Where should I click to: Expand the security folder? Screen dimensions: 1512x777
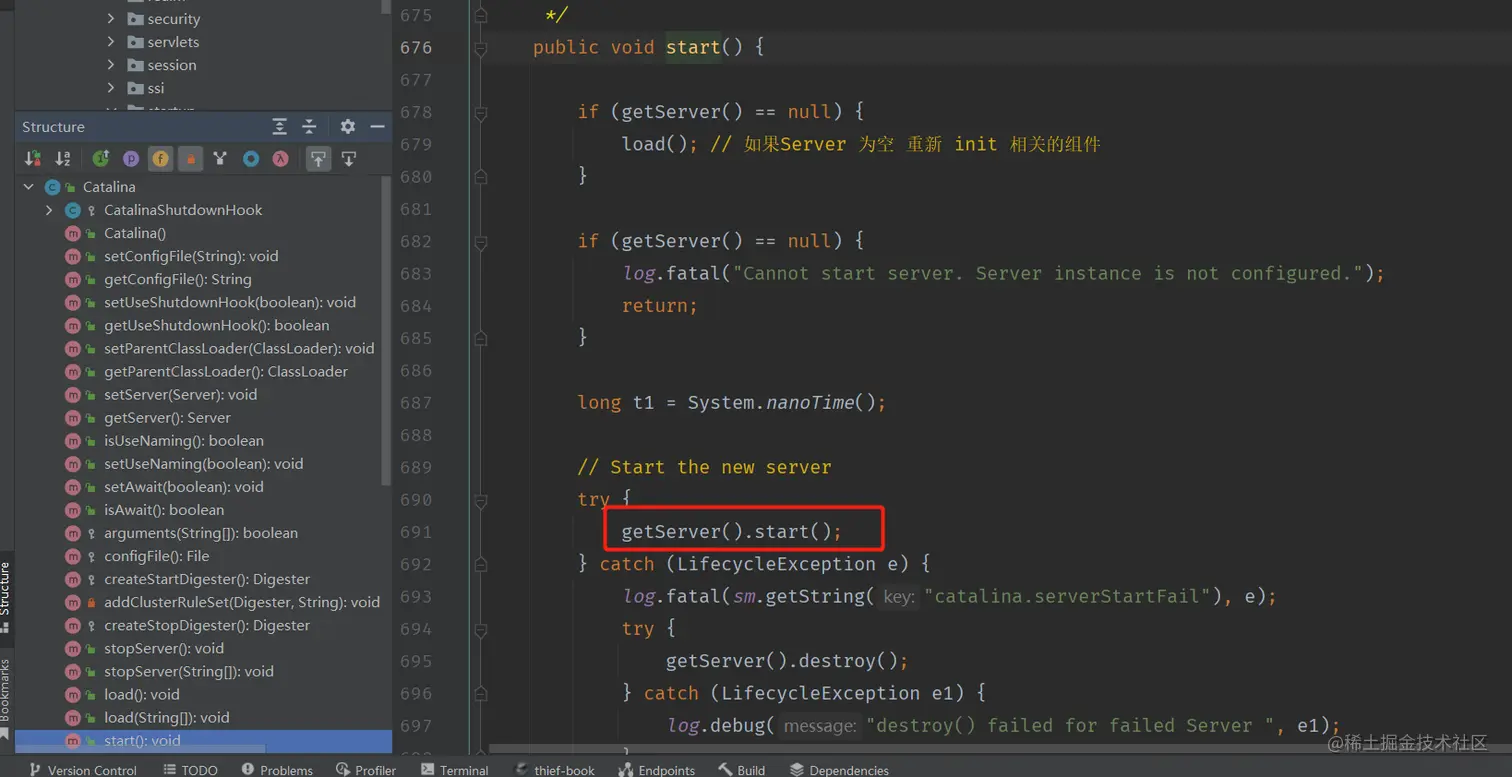click(111, 19)
